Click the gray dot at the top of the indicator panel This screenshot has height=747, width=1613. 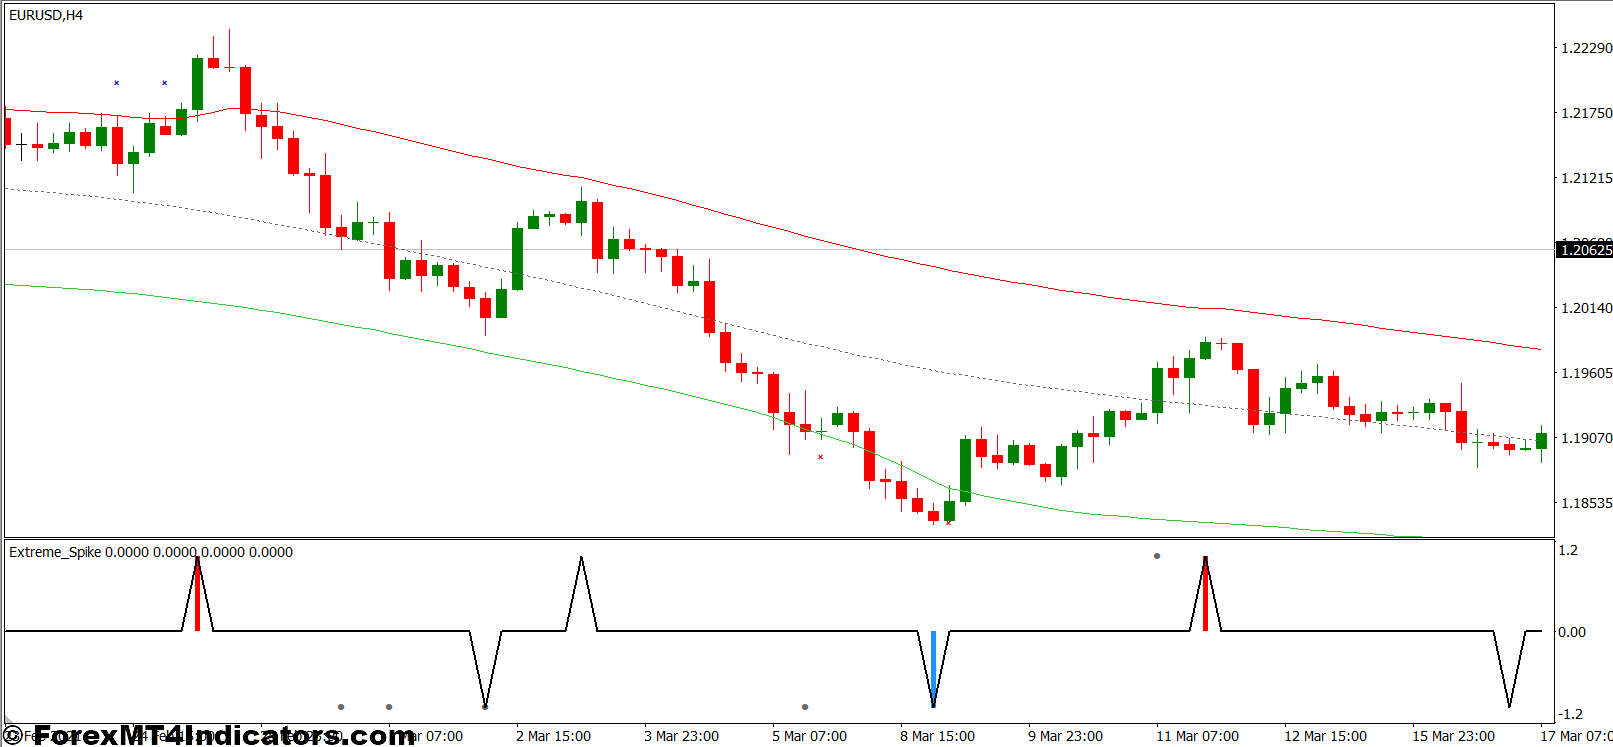(1157, 556)
